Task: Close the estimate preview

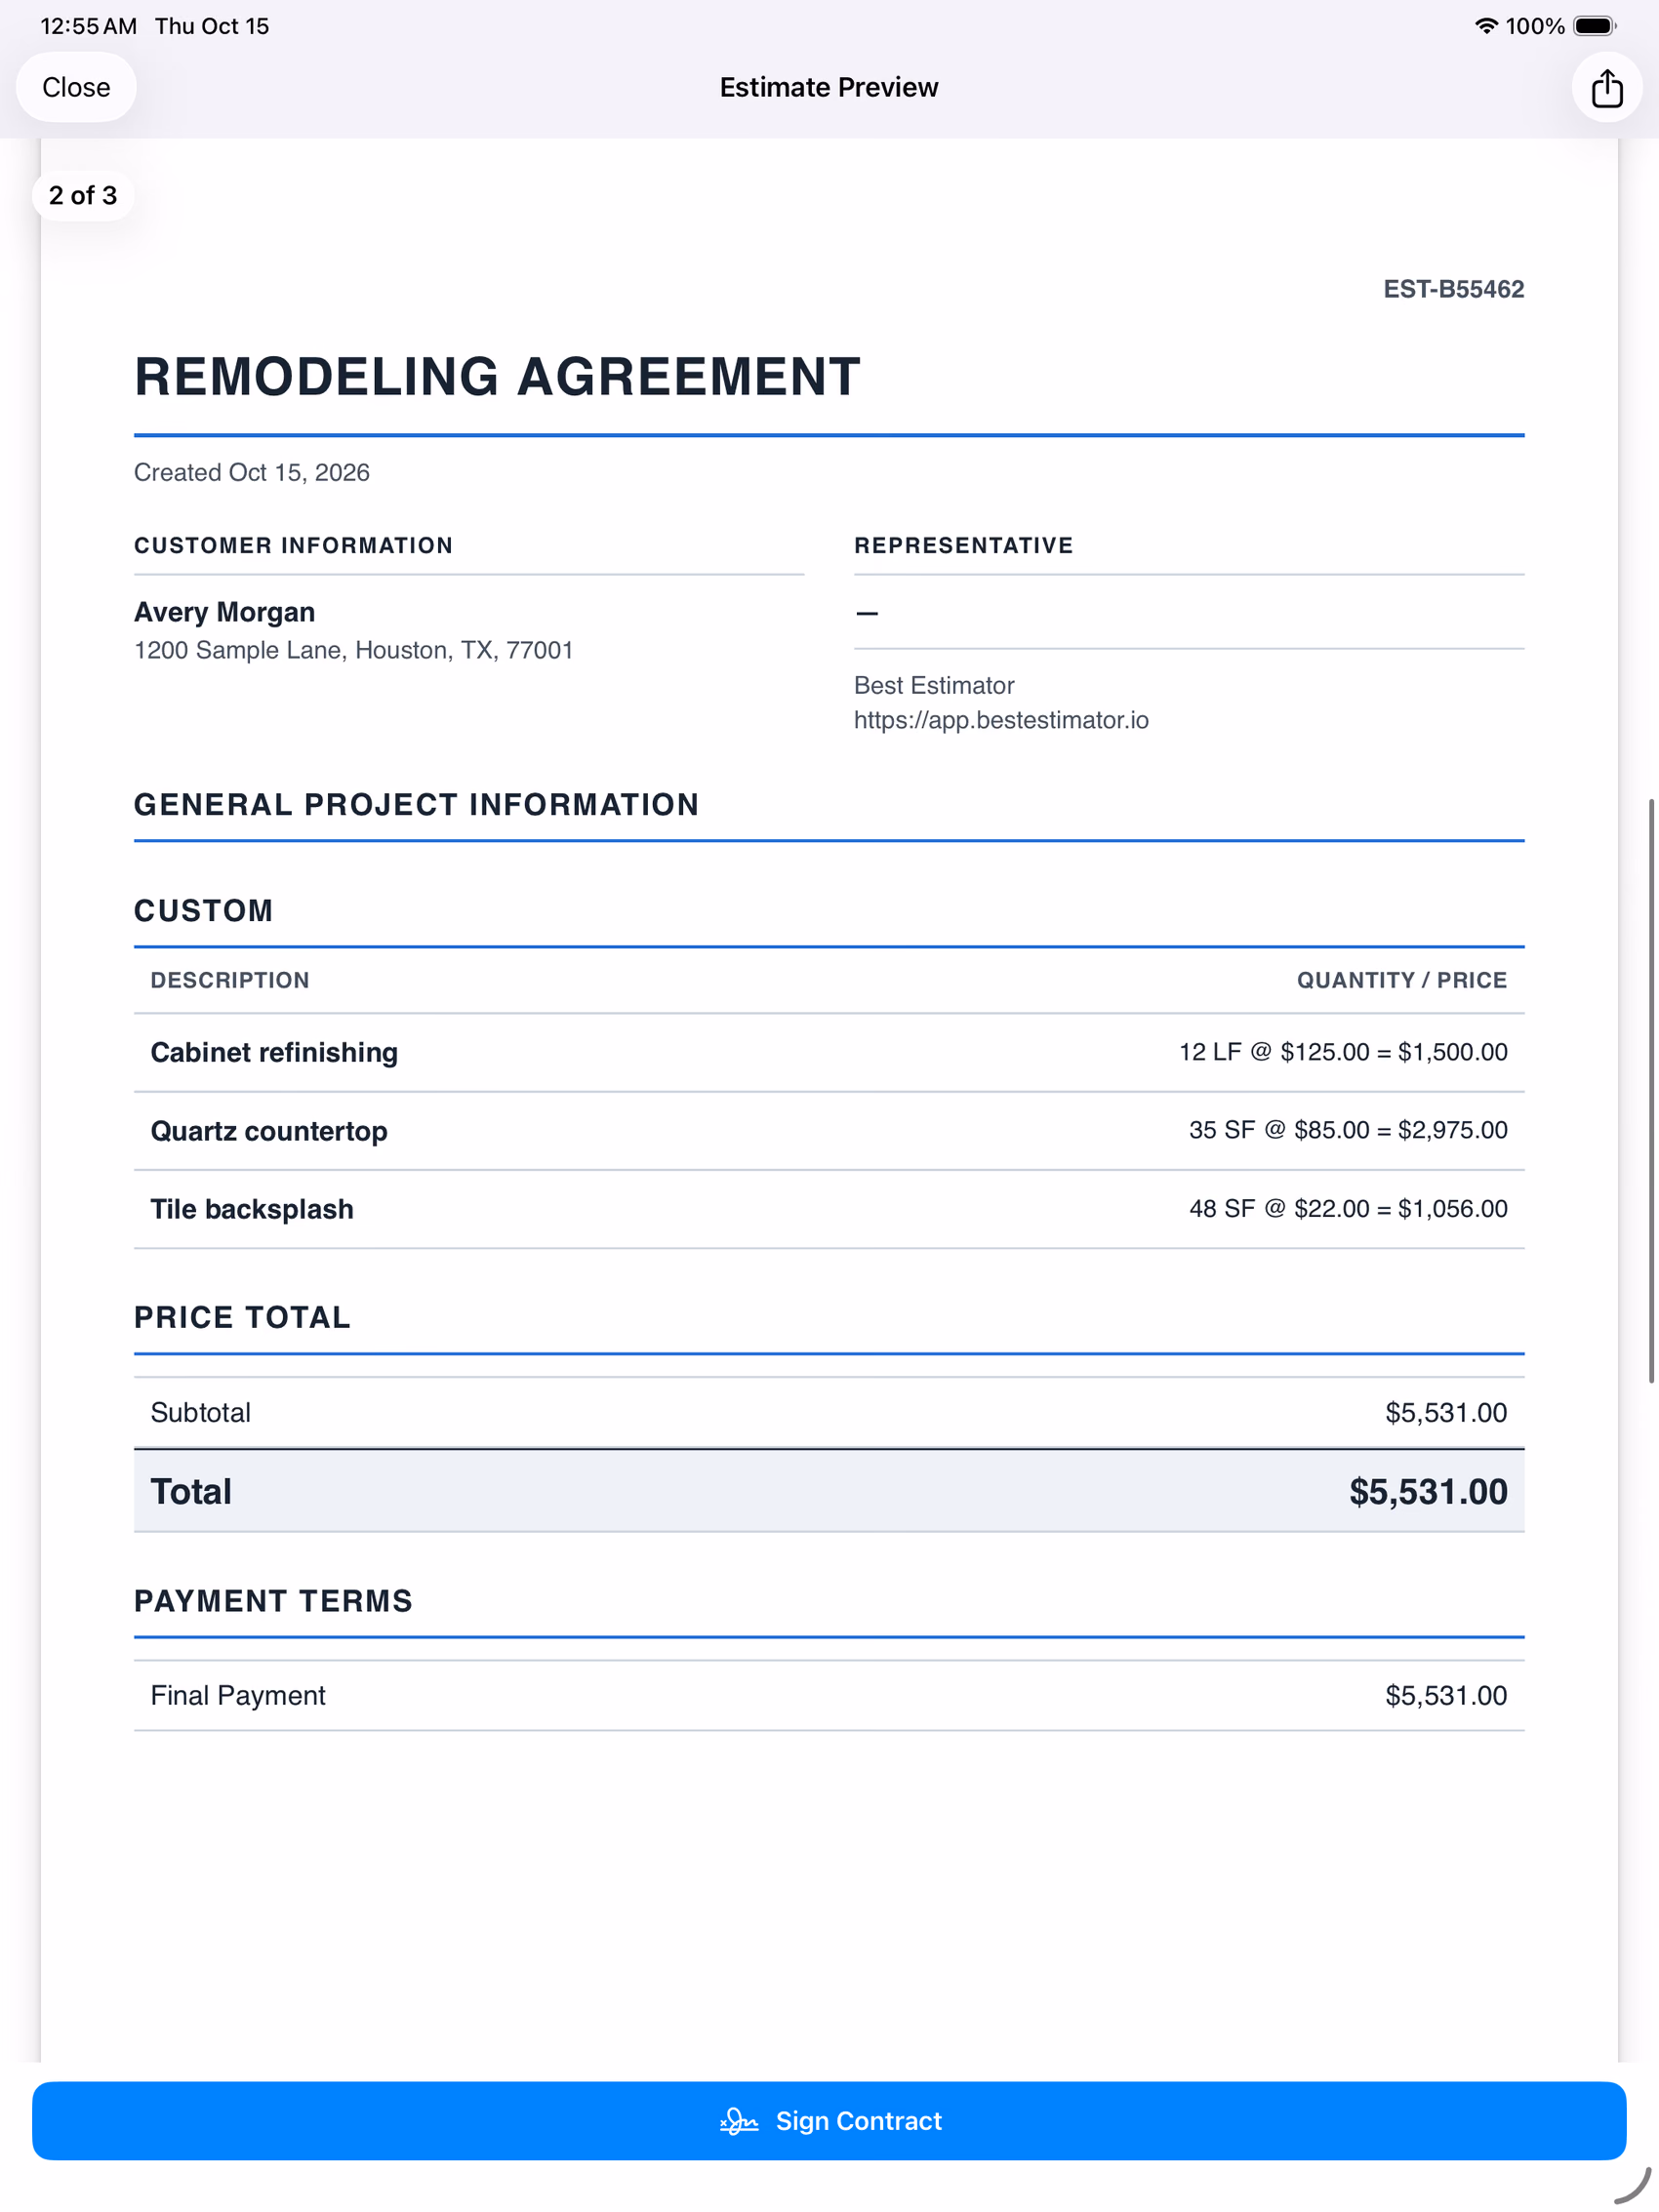Action: (76, 88)
